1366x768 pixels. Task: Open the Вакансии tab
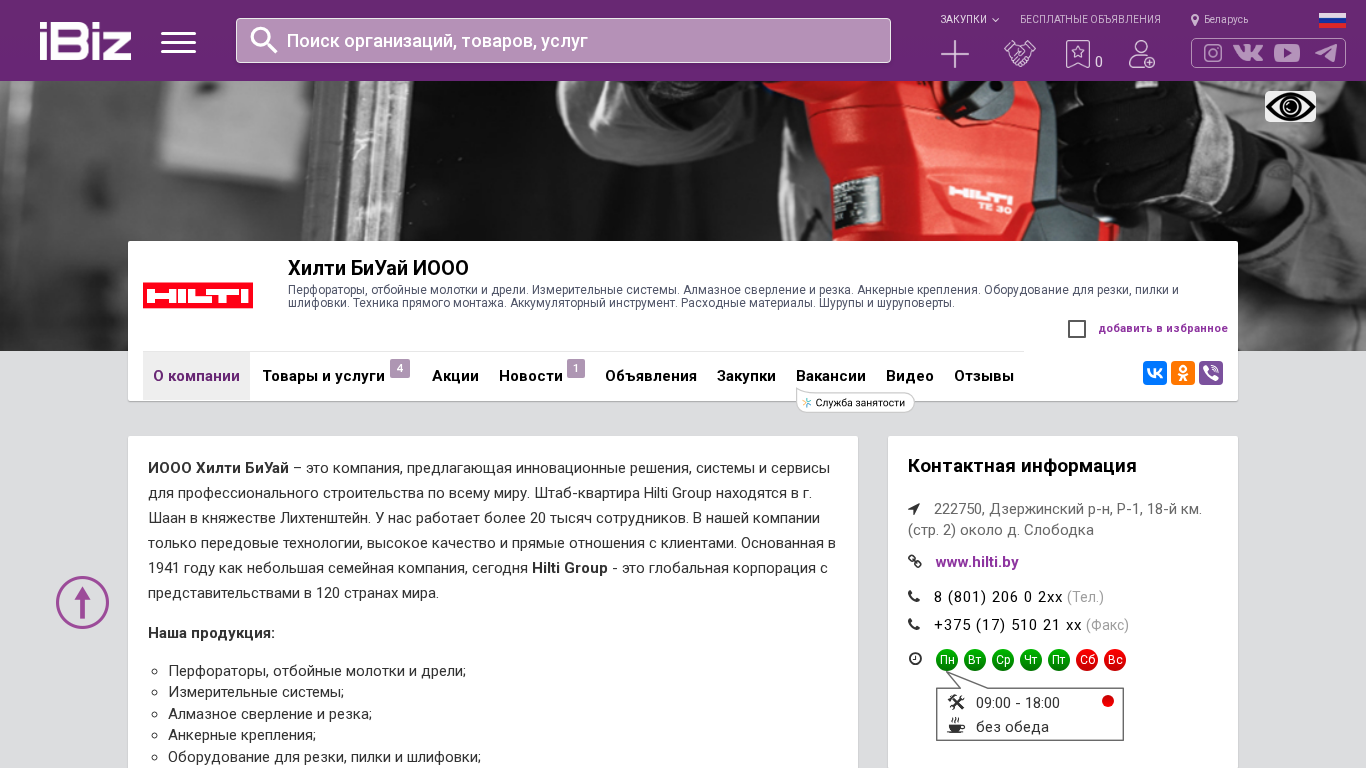click(x=831, y=376)
